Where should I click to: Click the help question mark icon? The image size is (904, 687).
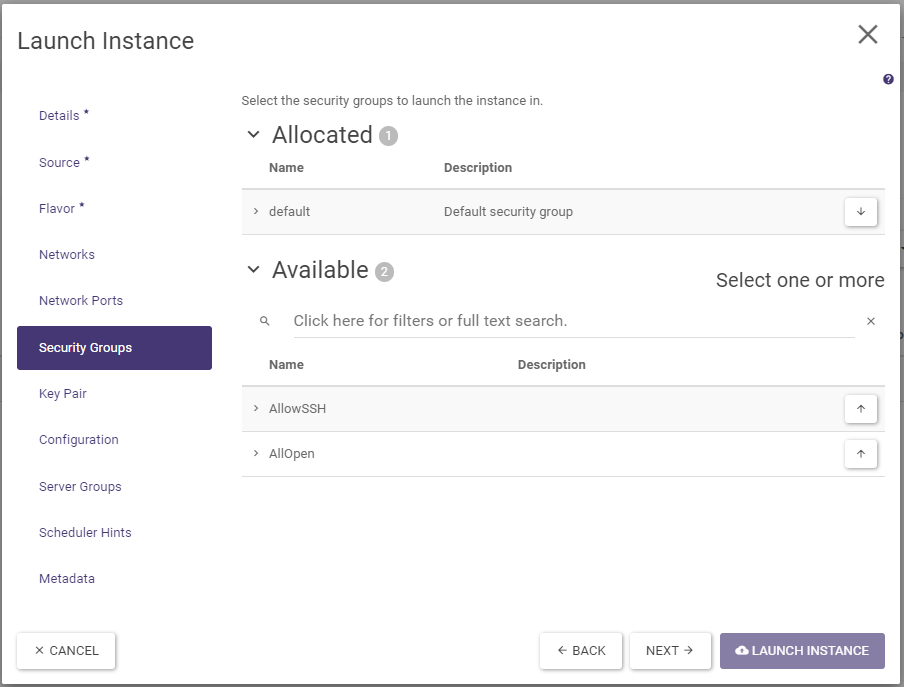point(888,80)
